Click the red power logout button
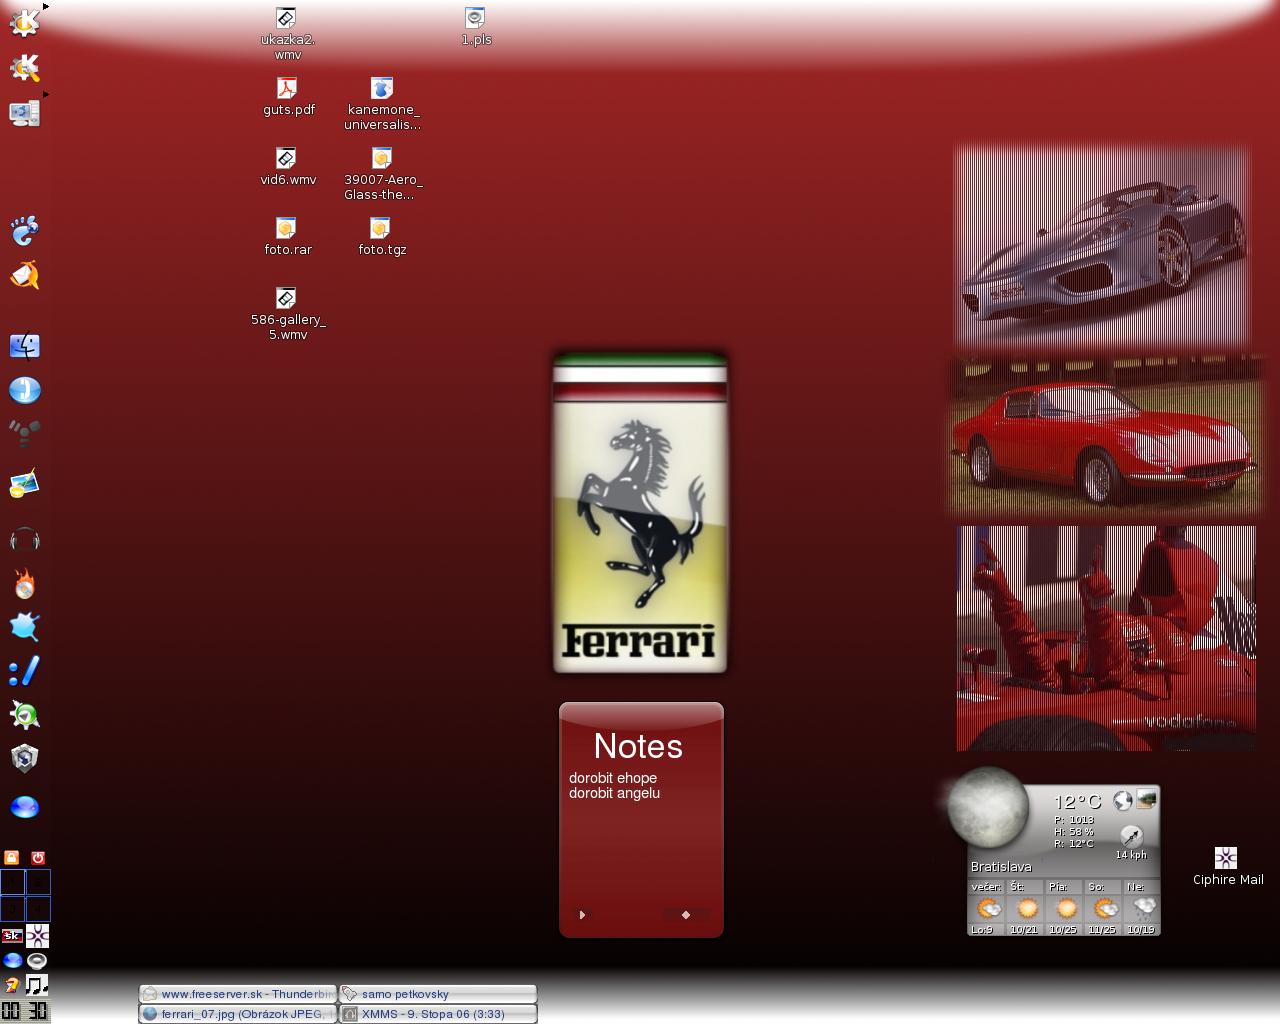Viewport: 1280px width, 1024px height. [38, 858]
